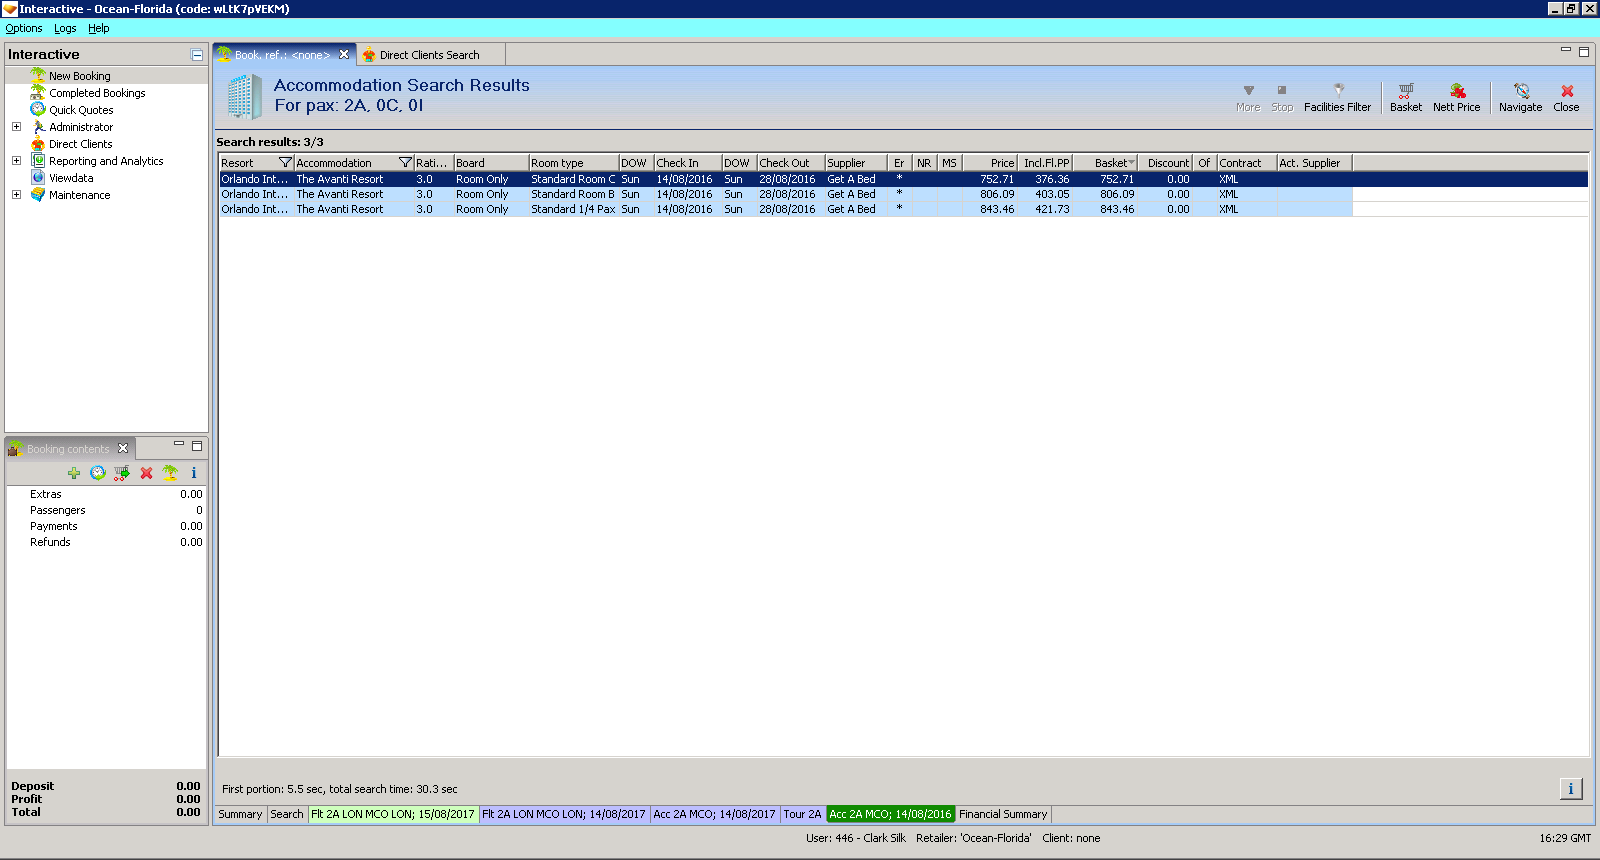The image size is (1600, 860).
Task: Close the Booking contents tab
Action: pos(123,448)
